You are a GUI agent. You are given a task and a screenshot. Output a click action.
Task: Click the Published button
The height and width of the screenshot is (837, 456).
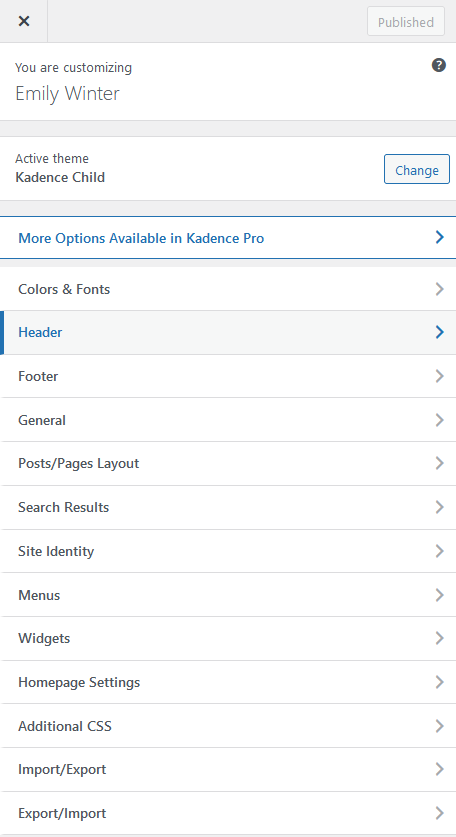coord(406,22)
